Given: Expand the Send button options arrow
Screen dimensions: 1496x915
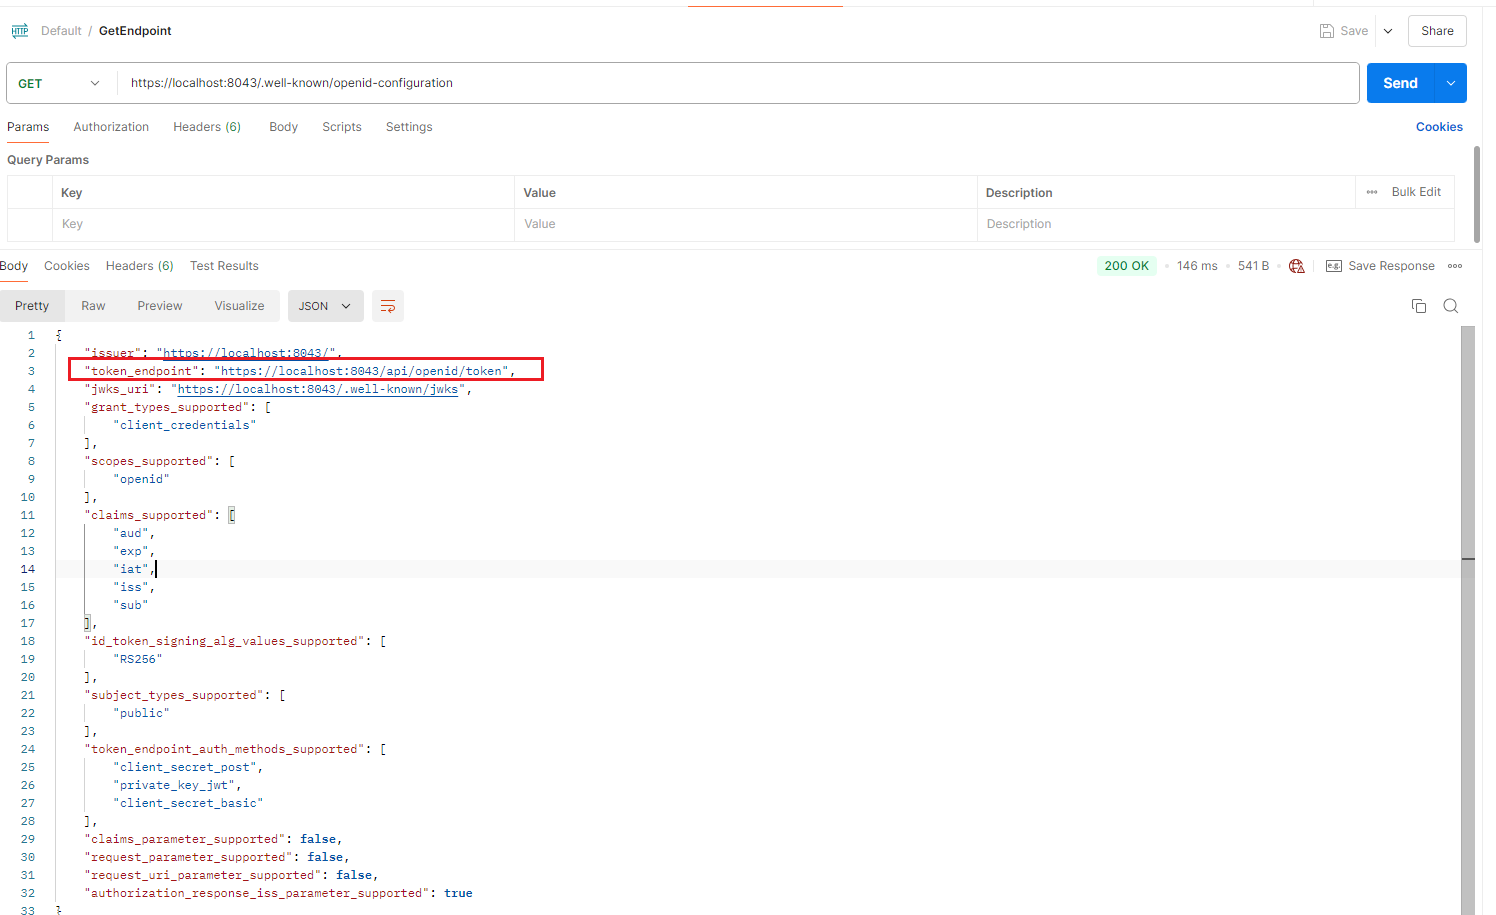Looking at the screenshot, I should point(1450,83).
